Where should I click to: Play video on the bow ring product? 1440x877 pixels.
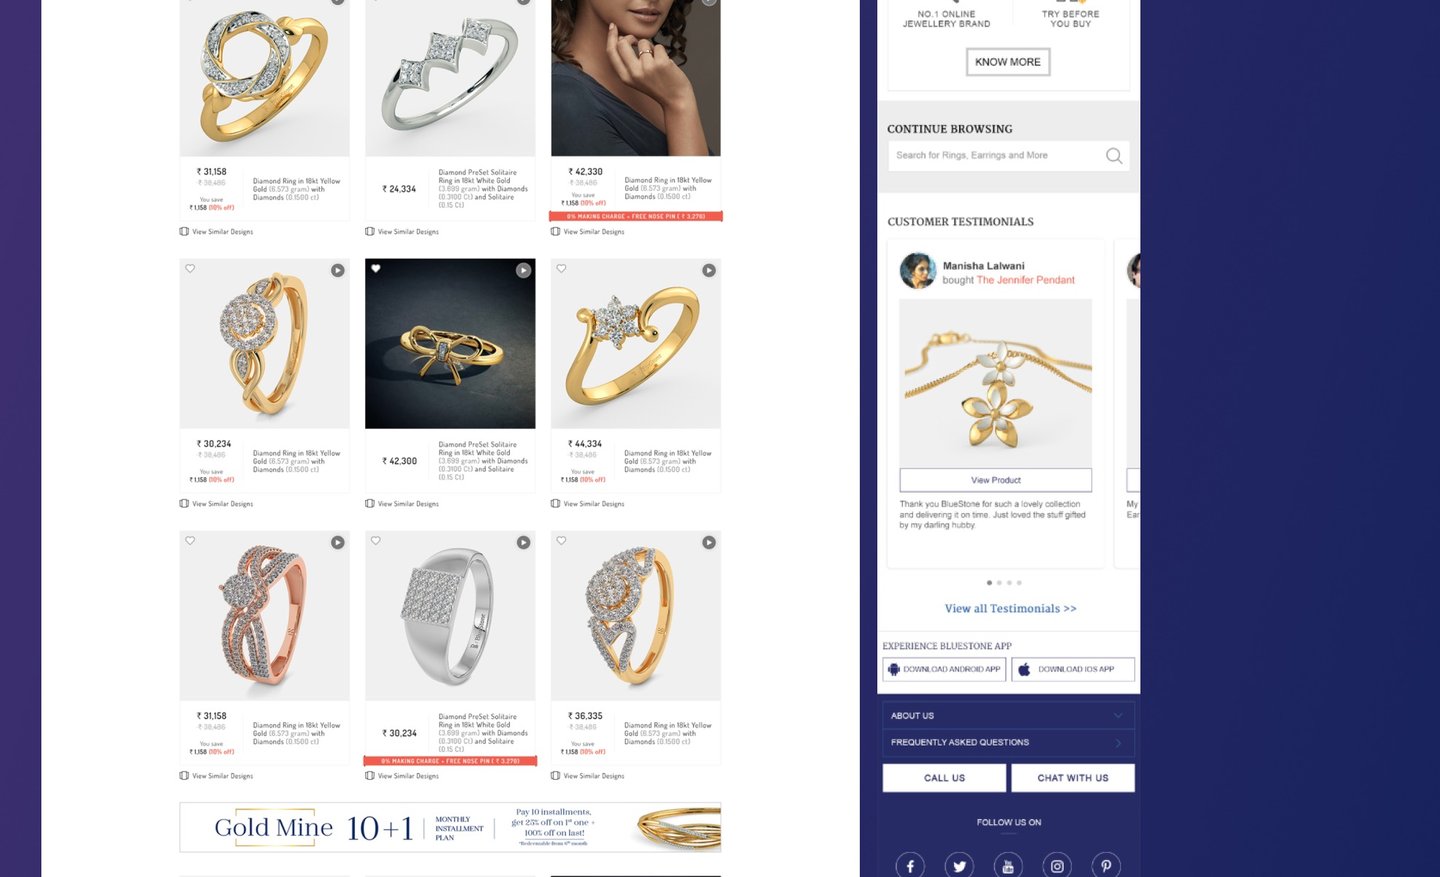pos(523,270)
